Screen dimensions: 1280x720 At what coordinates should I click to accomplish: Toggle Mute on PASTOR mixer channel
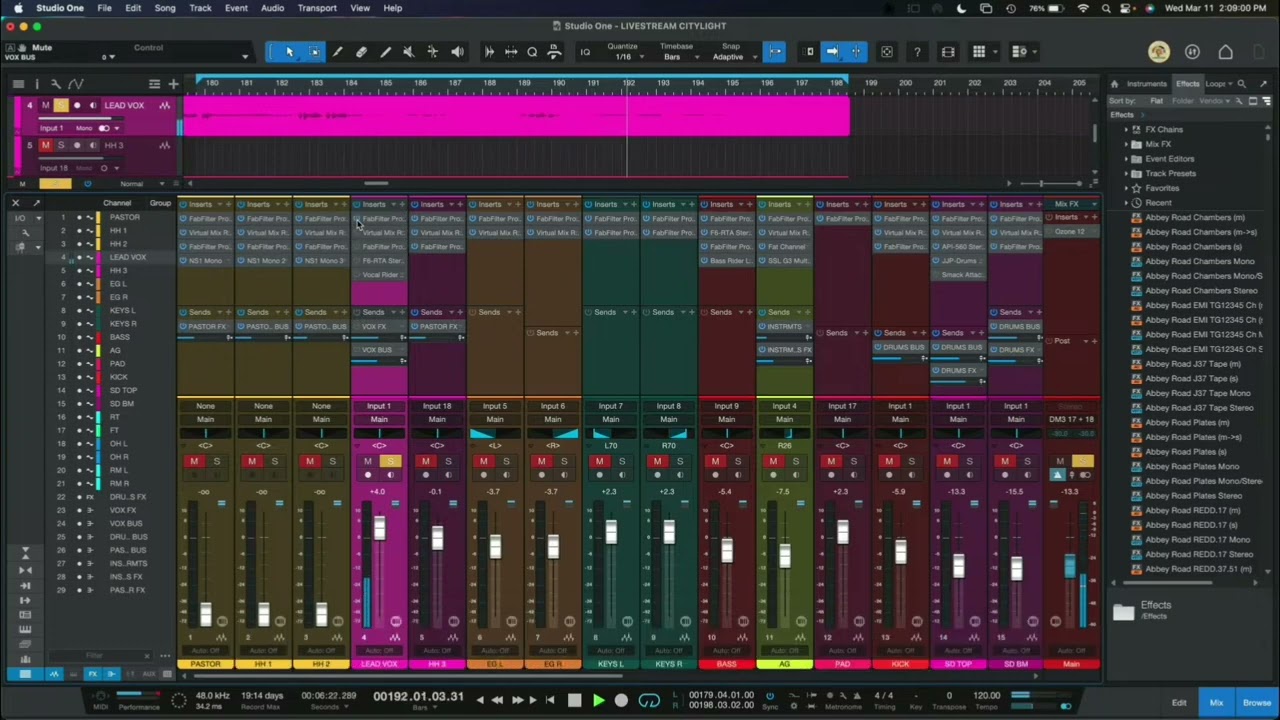194,462
